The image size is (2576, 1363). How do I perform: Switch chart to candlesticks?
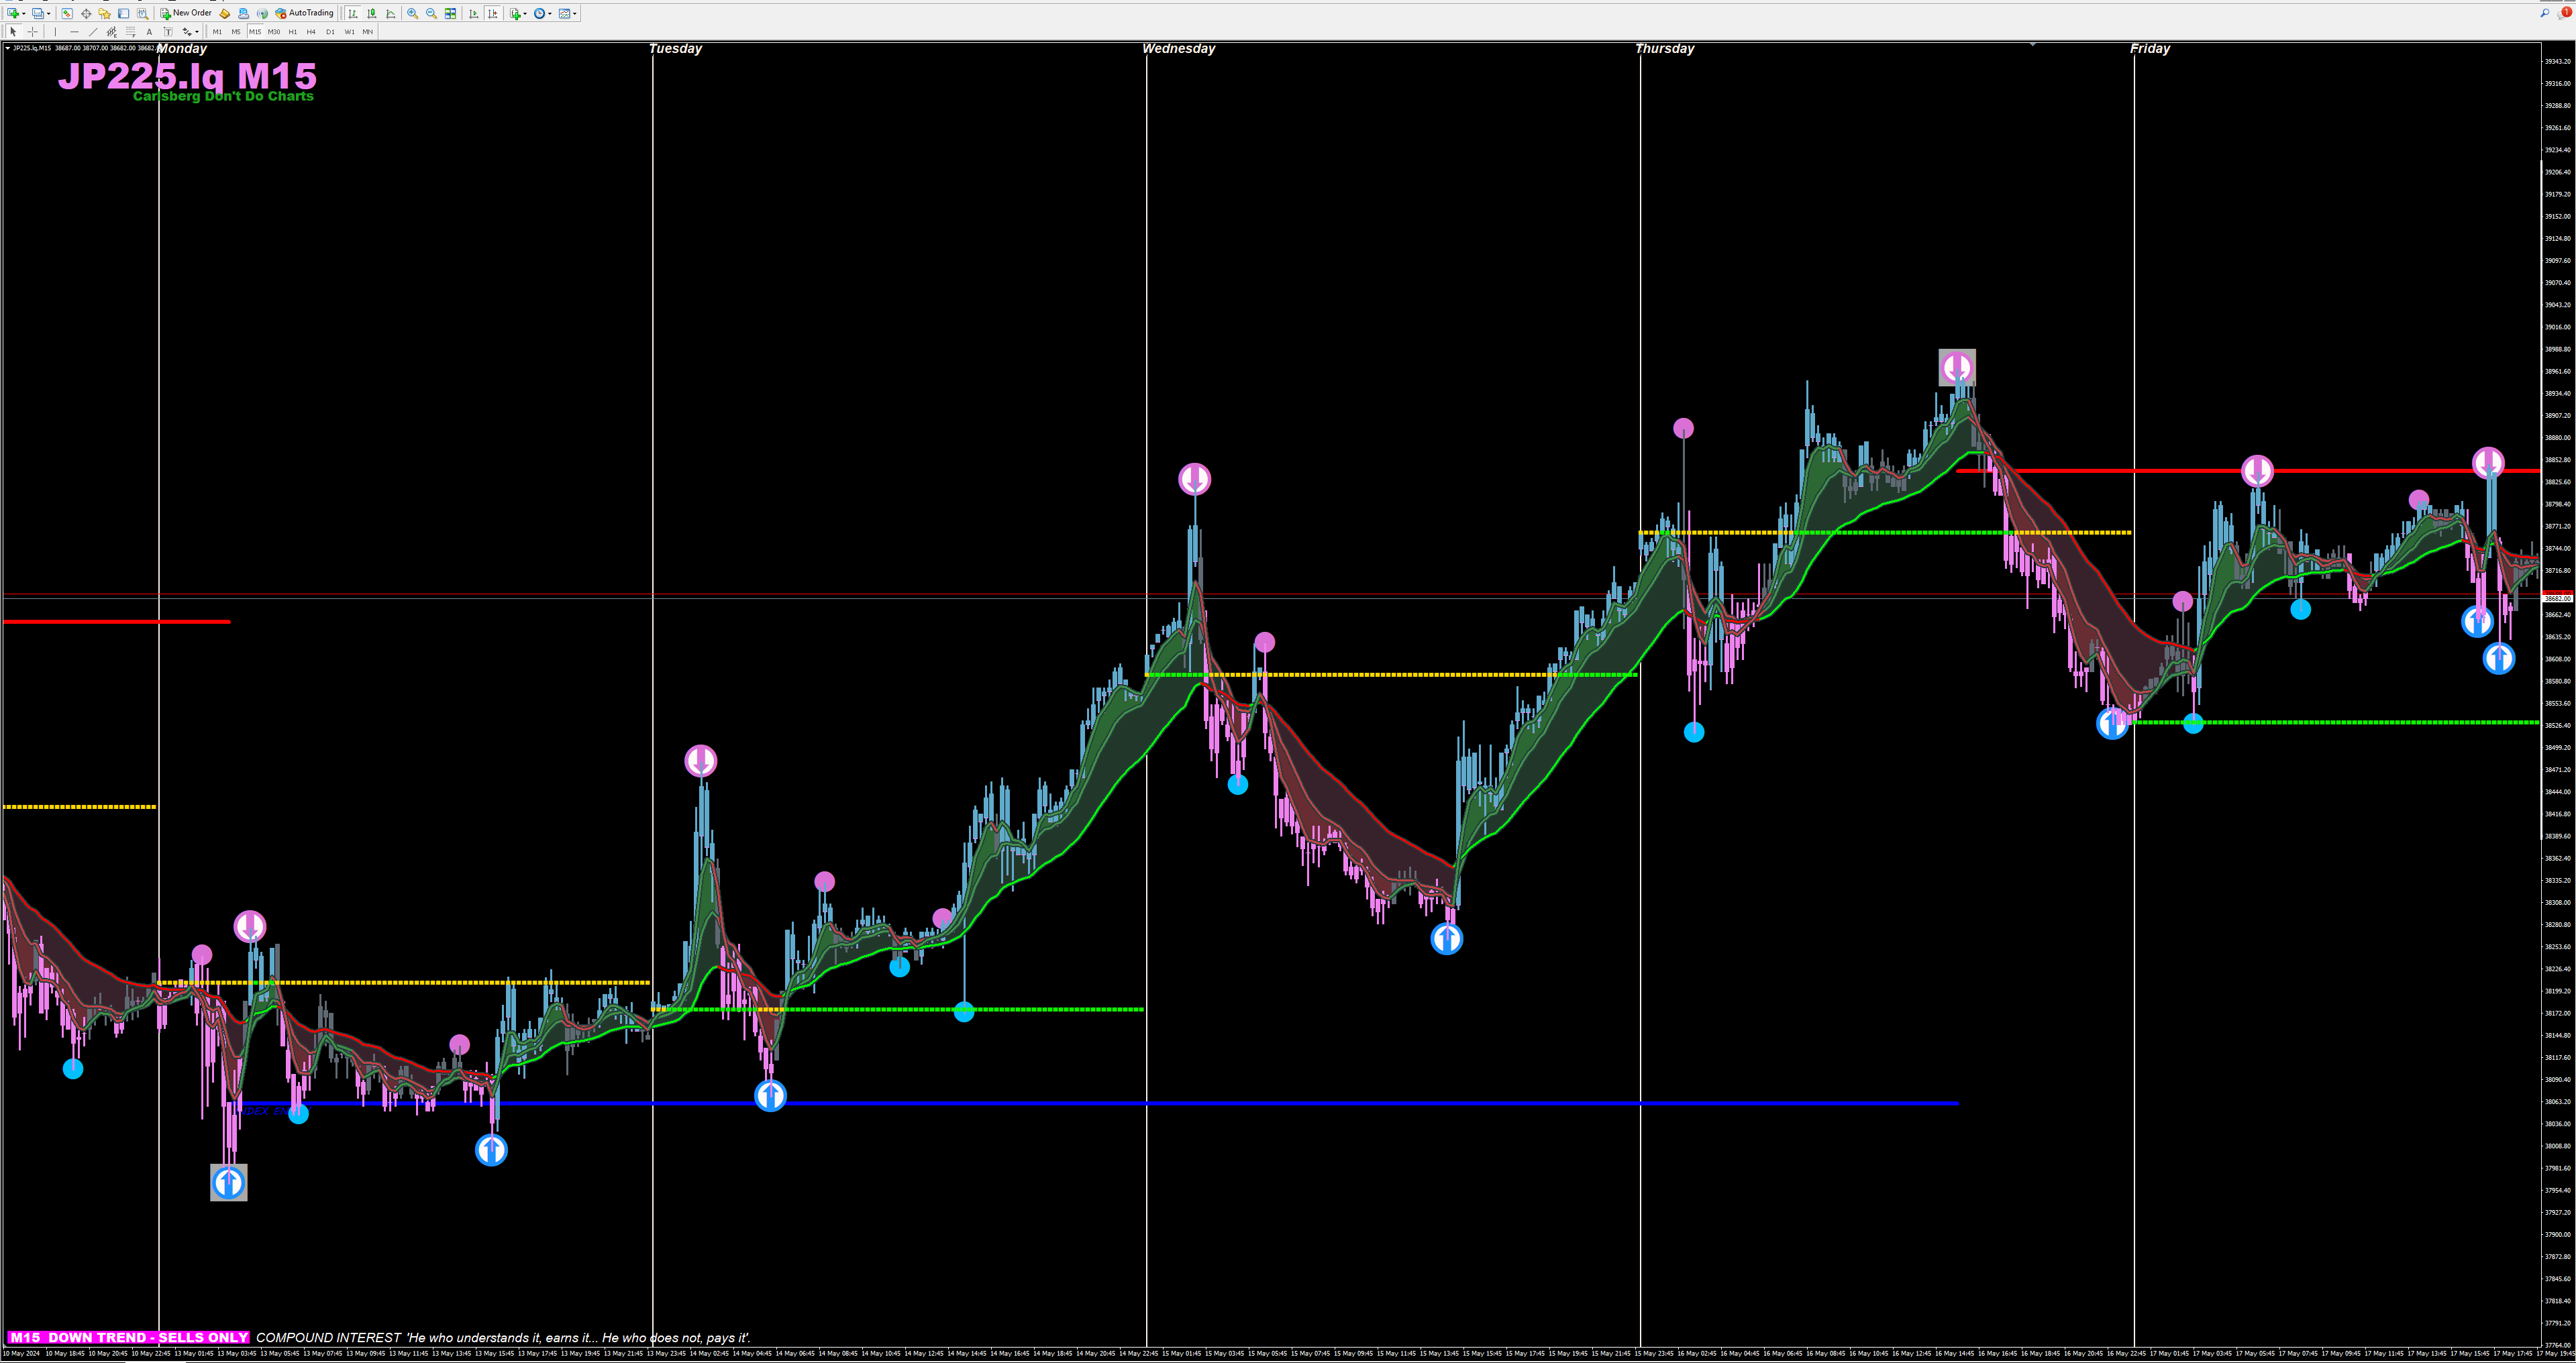pyautogui.click(x=372, y=13)
